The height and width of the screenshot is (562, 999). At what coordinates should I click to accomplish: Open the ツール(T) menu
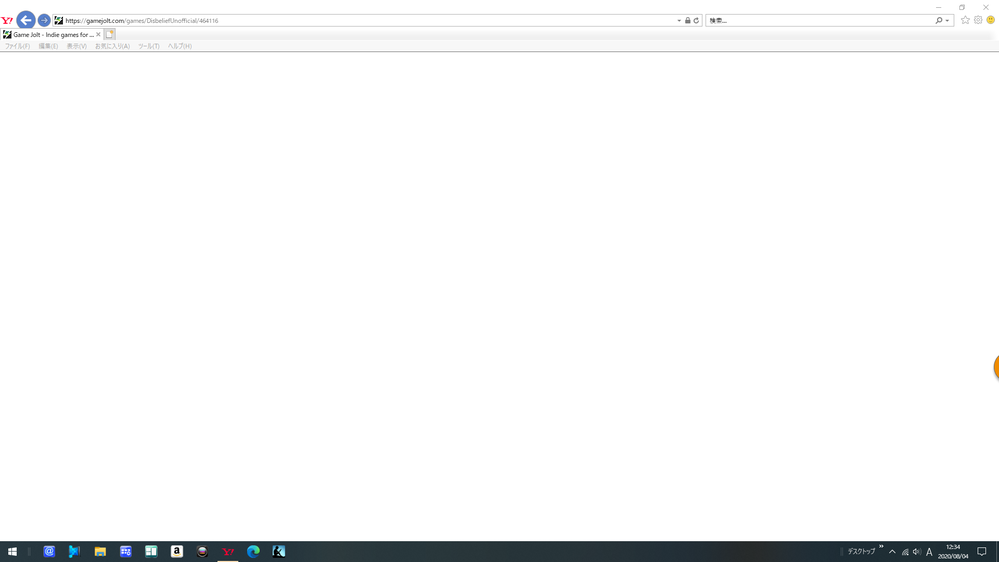click(x=148, y=47)
